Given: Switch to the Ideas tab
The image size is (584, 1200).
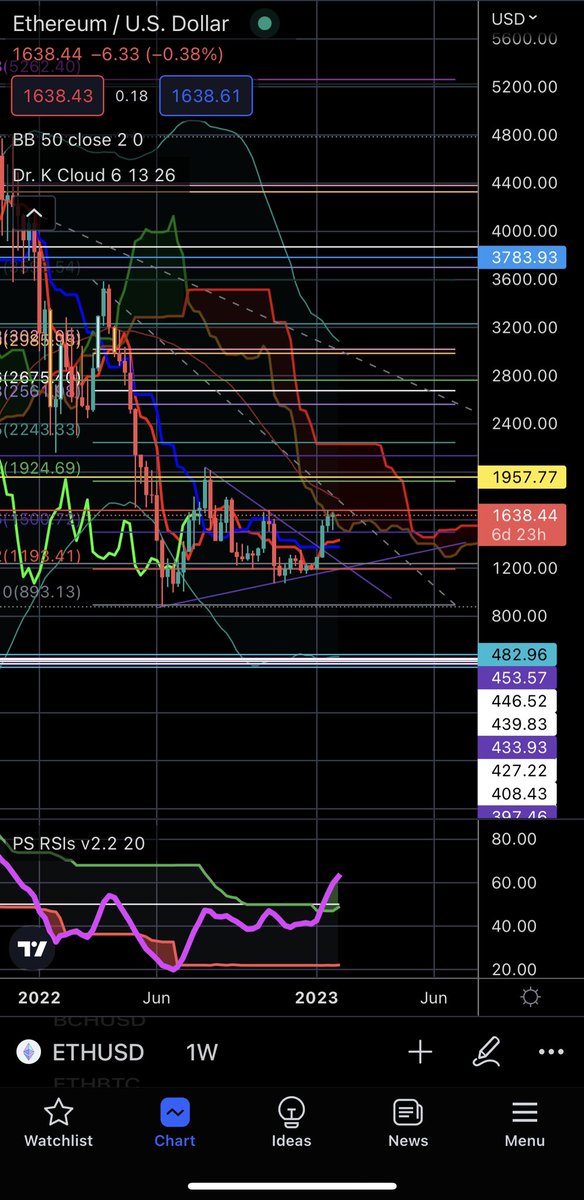Looking at the screenshot, I should click(291, 1123).
